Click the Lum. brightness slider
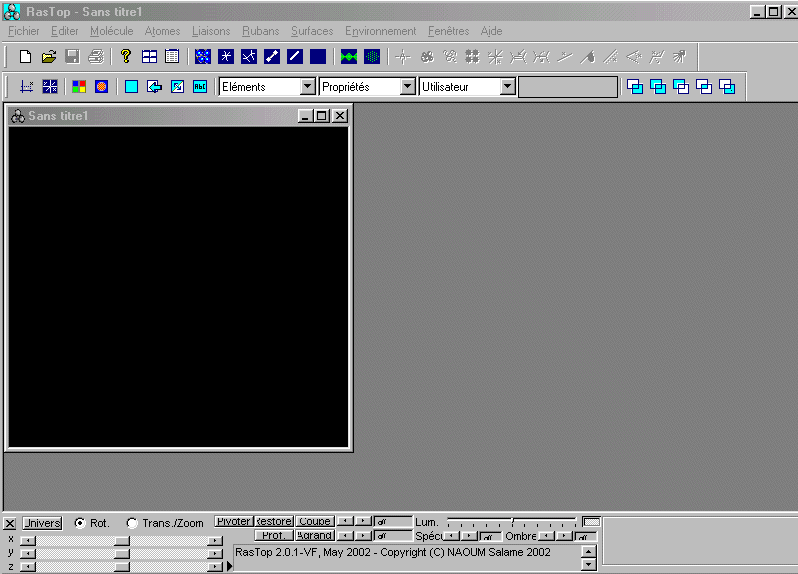Viewport: 798px width, 574px height. (511, 522)
